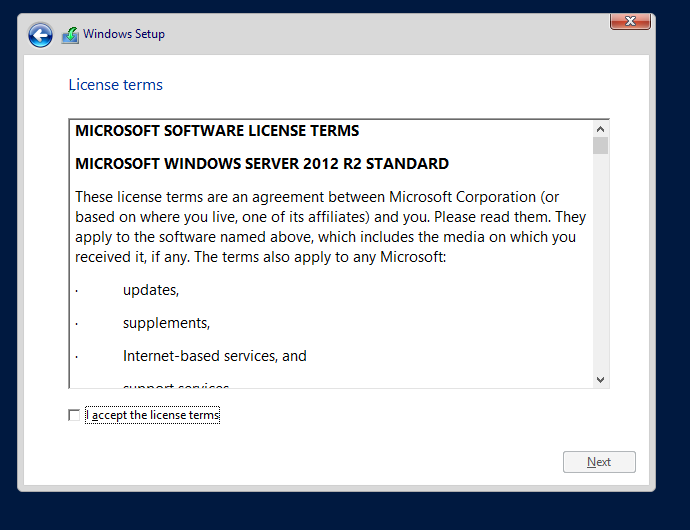Screen dimensions: 690x530
Task: Tick the accept license terms checkbox
Action: [74, 415]
